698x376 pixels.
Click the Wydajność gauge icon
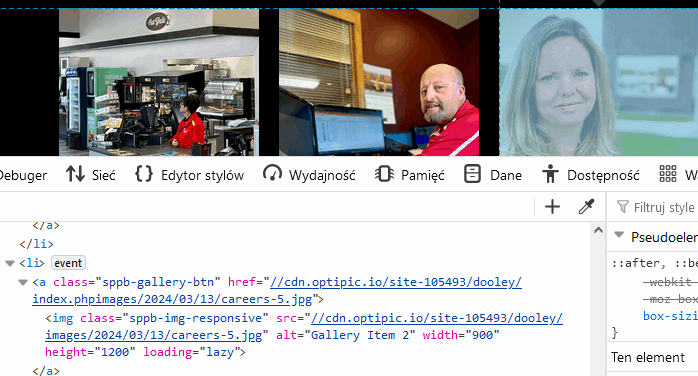pos(272,174)
